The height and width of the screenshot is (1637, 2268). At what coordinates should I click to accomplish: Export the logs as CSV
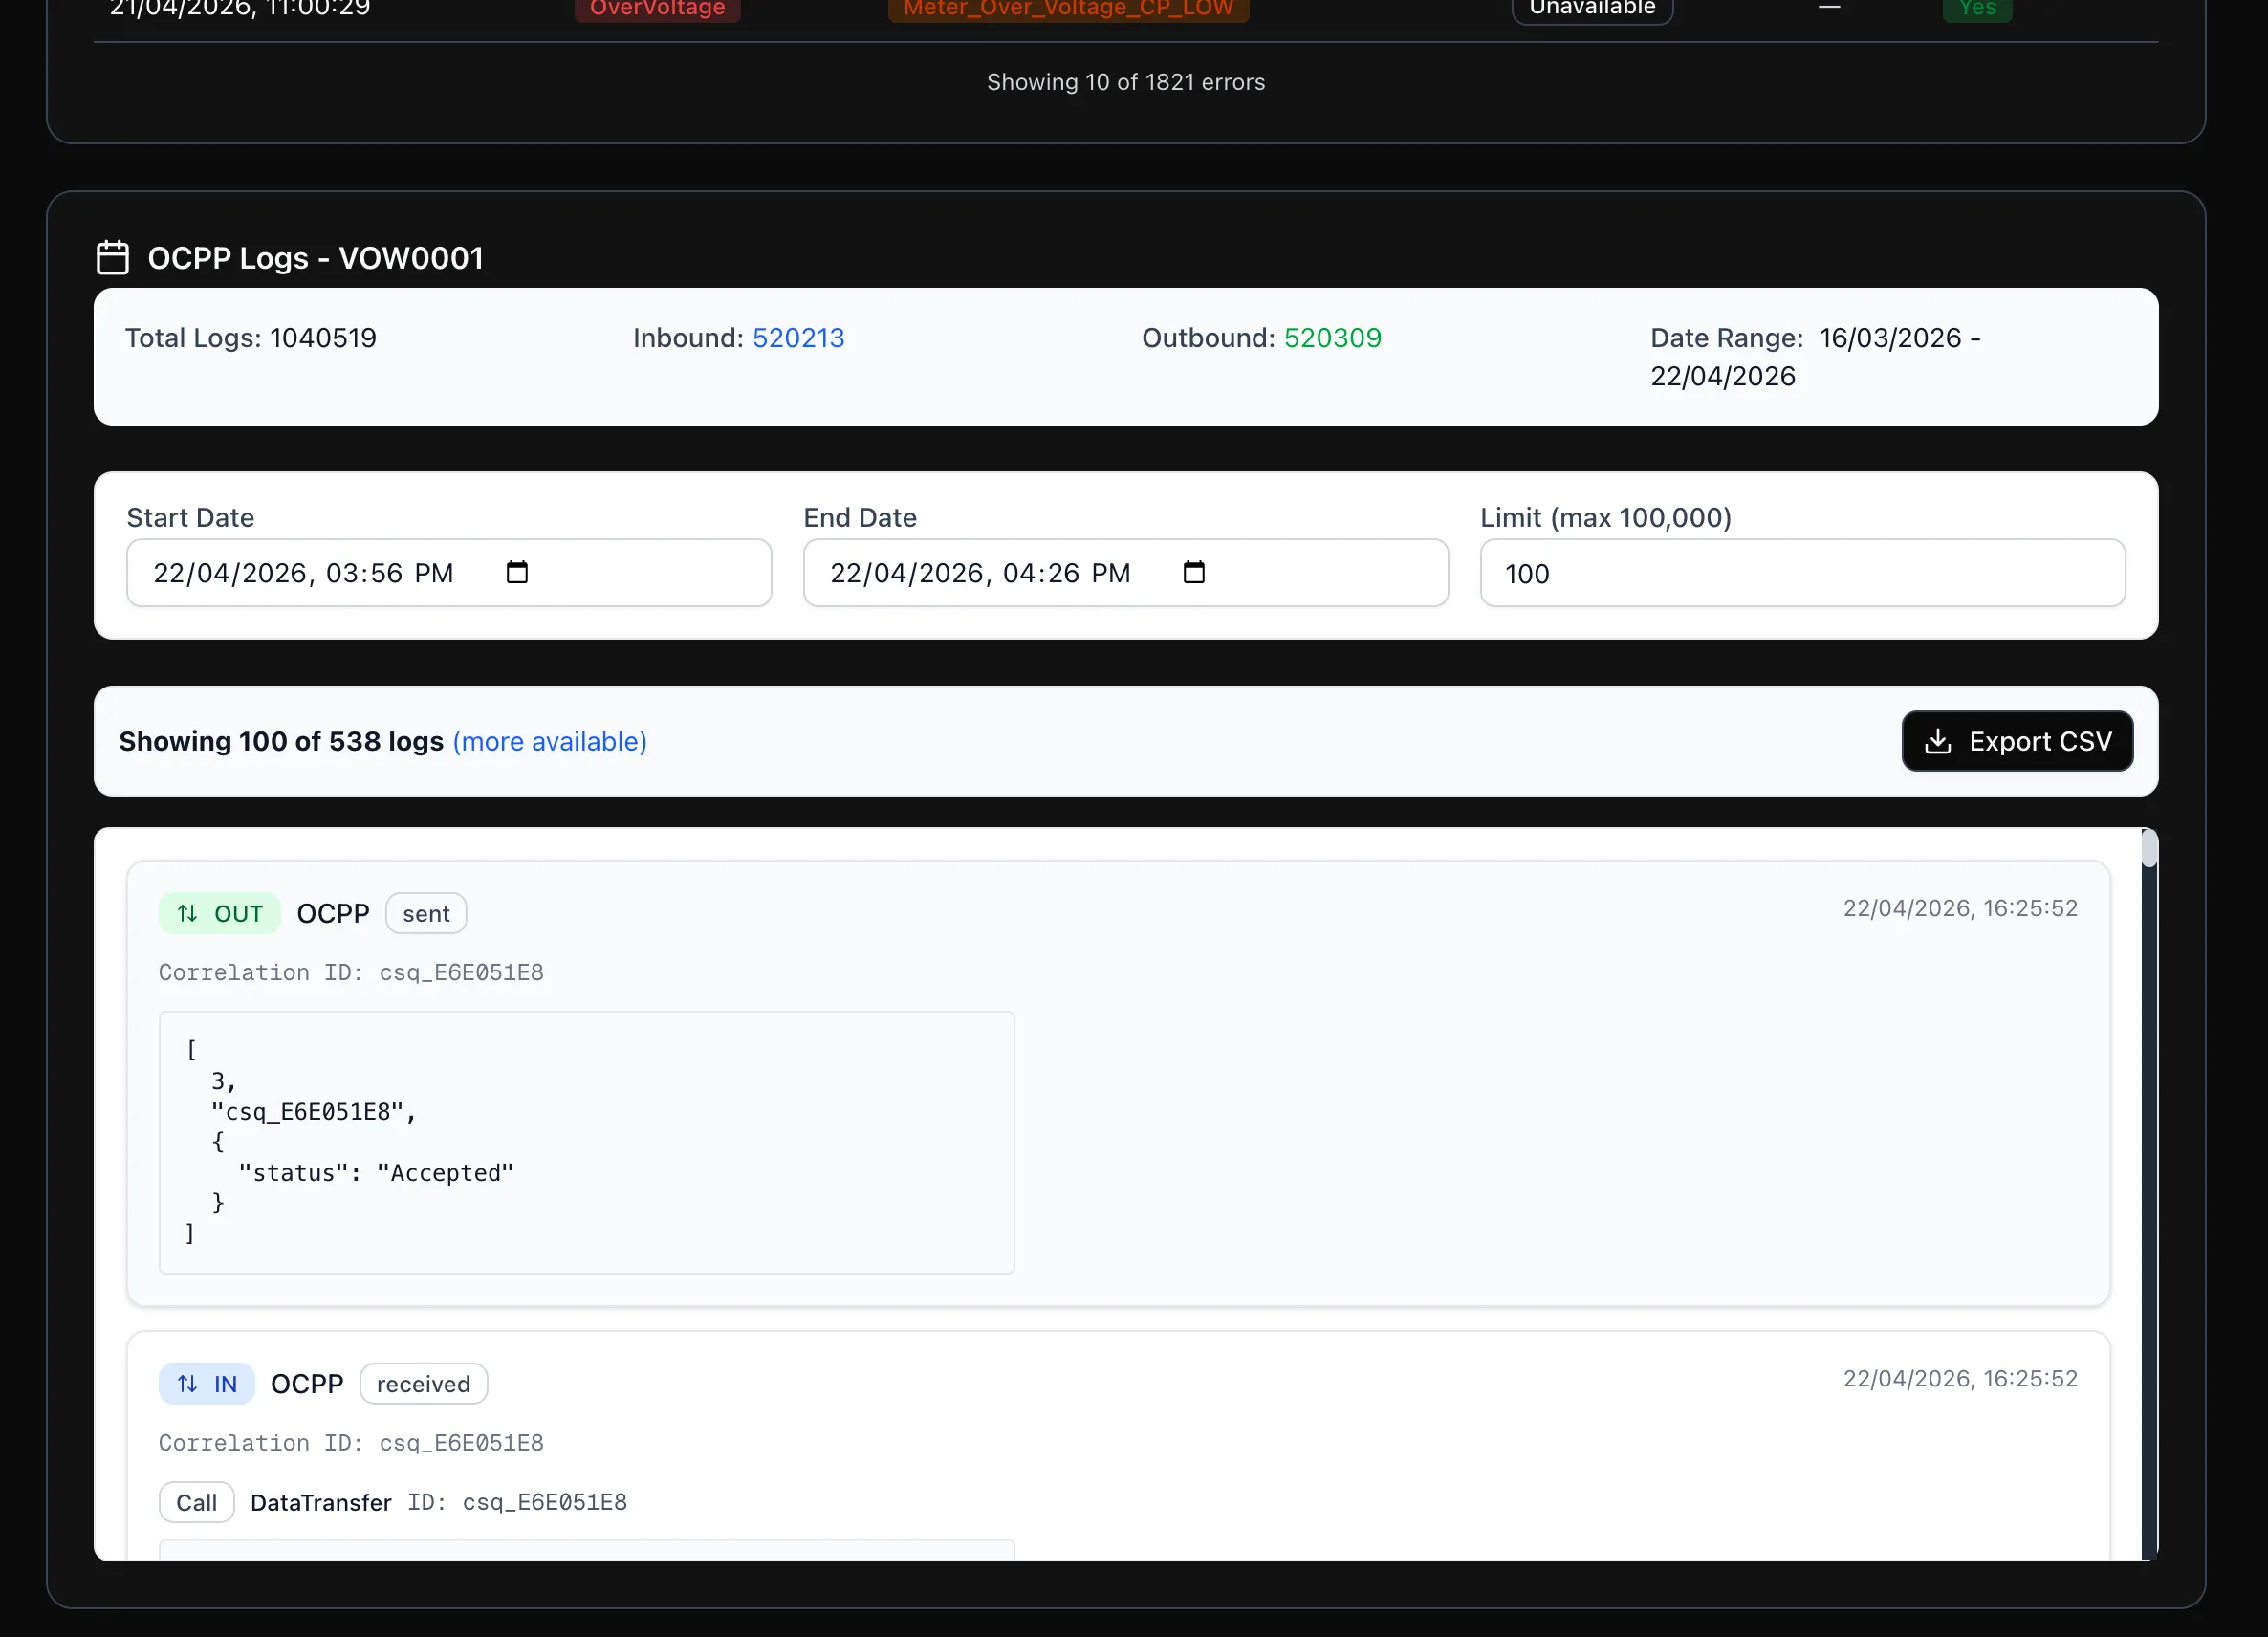pos(2017,741)
